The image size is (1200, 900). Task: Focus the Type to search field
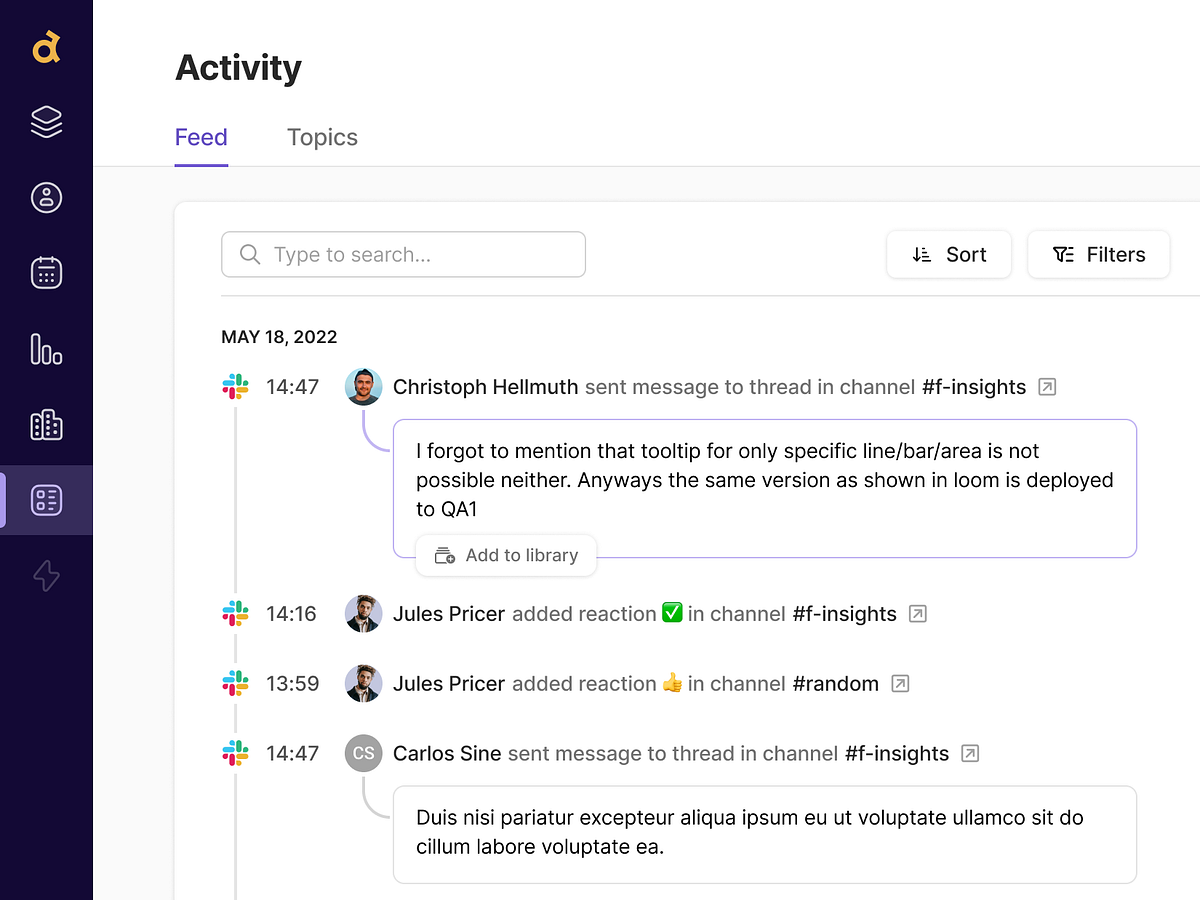tap(403, 254)
